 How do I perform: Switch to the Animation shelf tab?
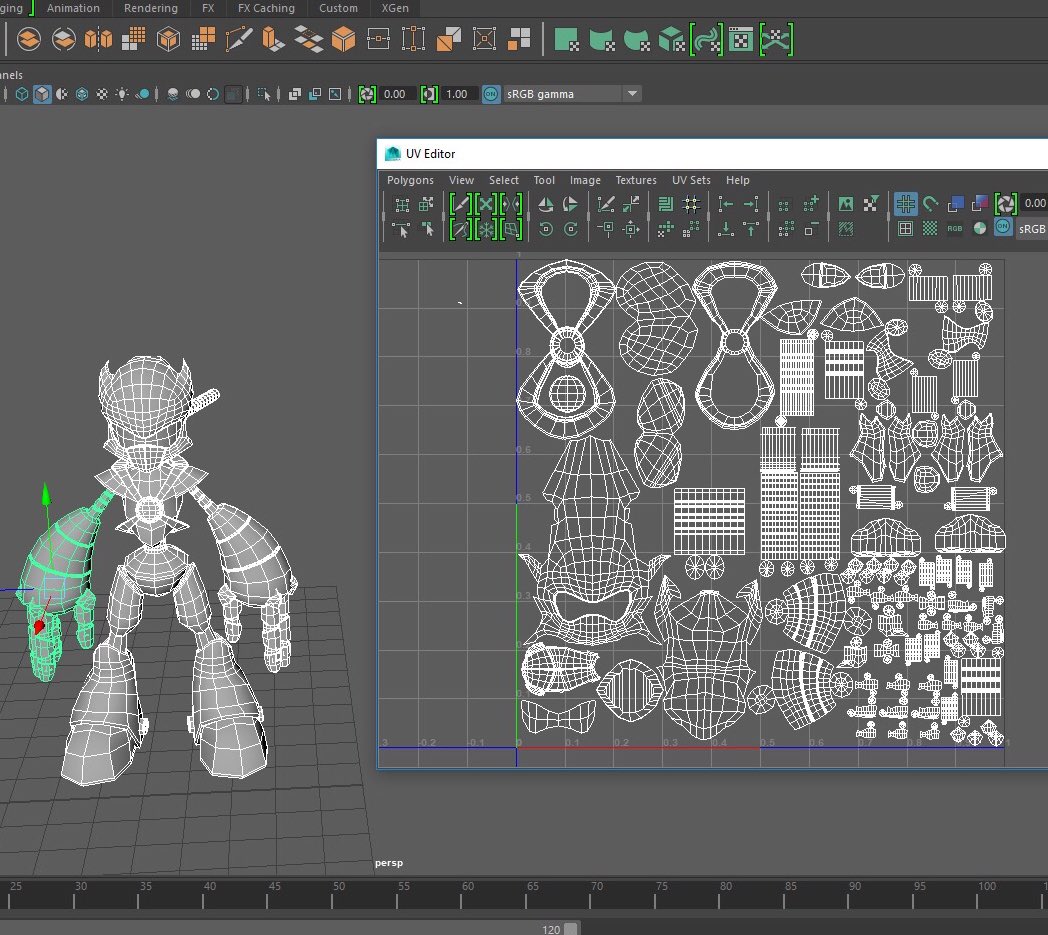[73, 8]
